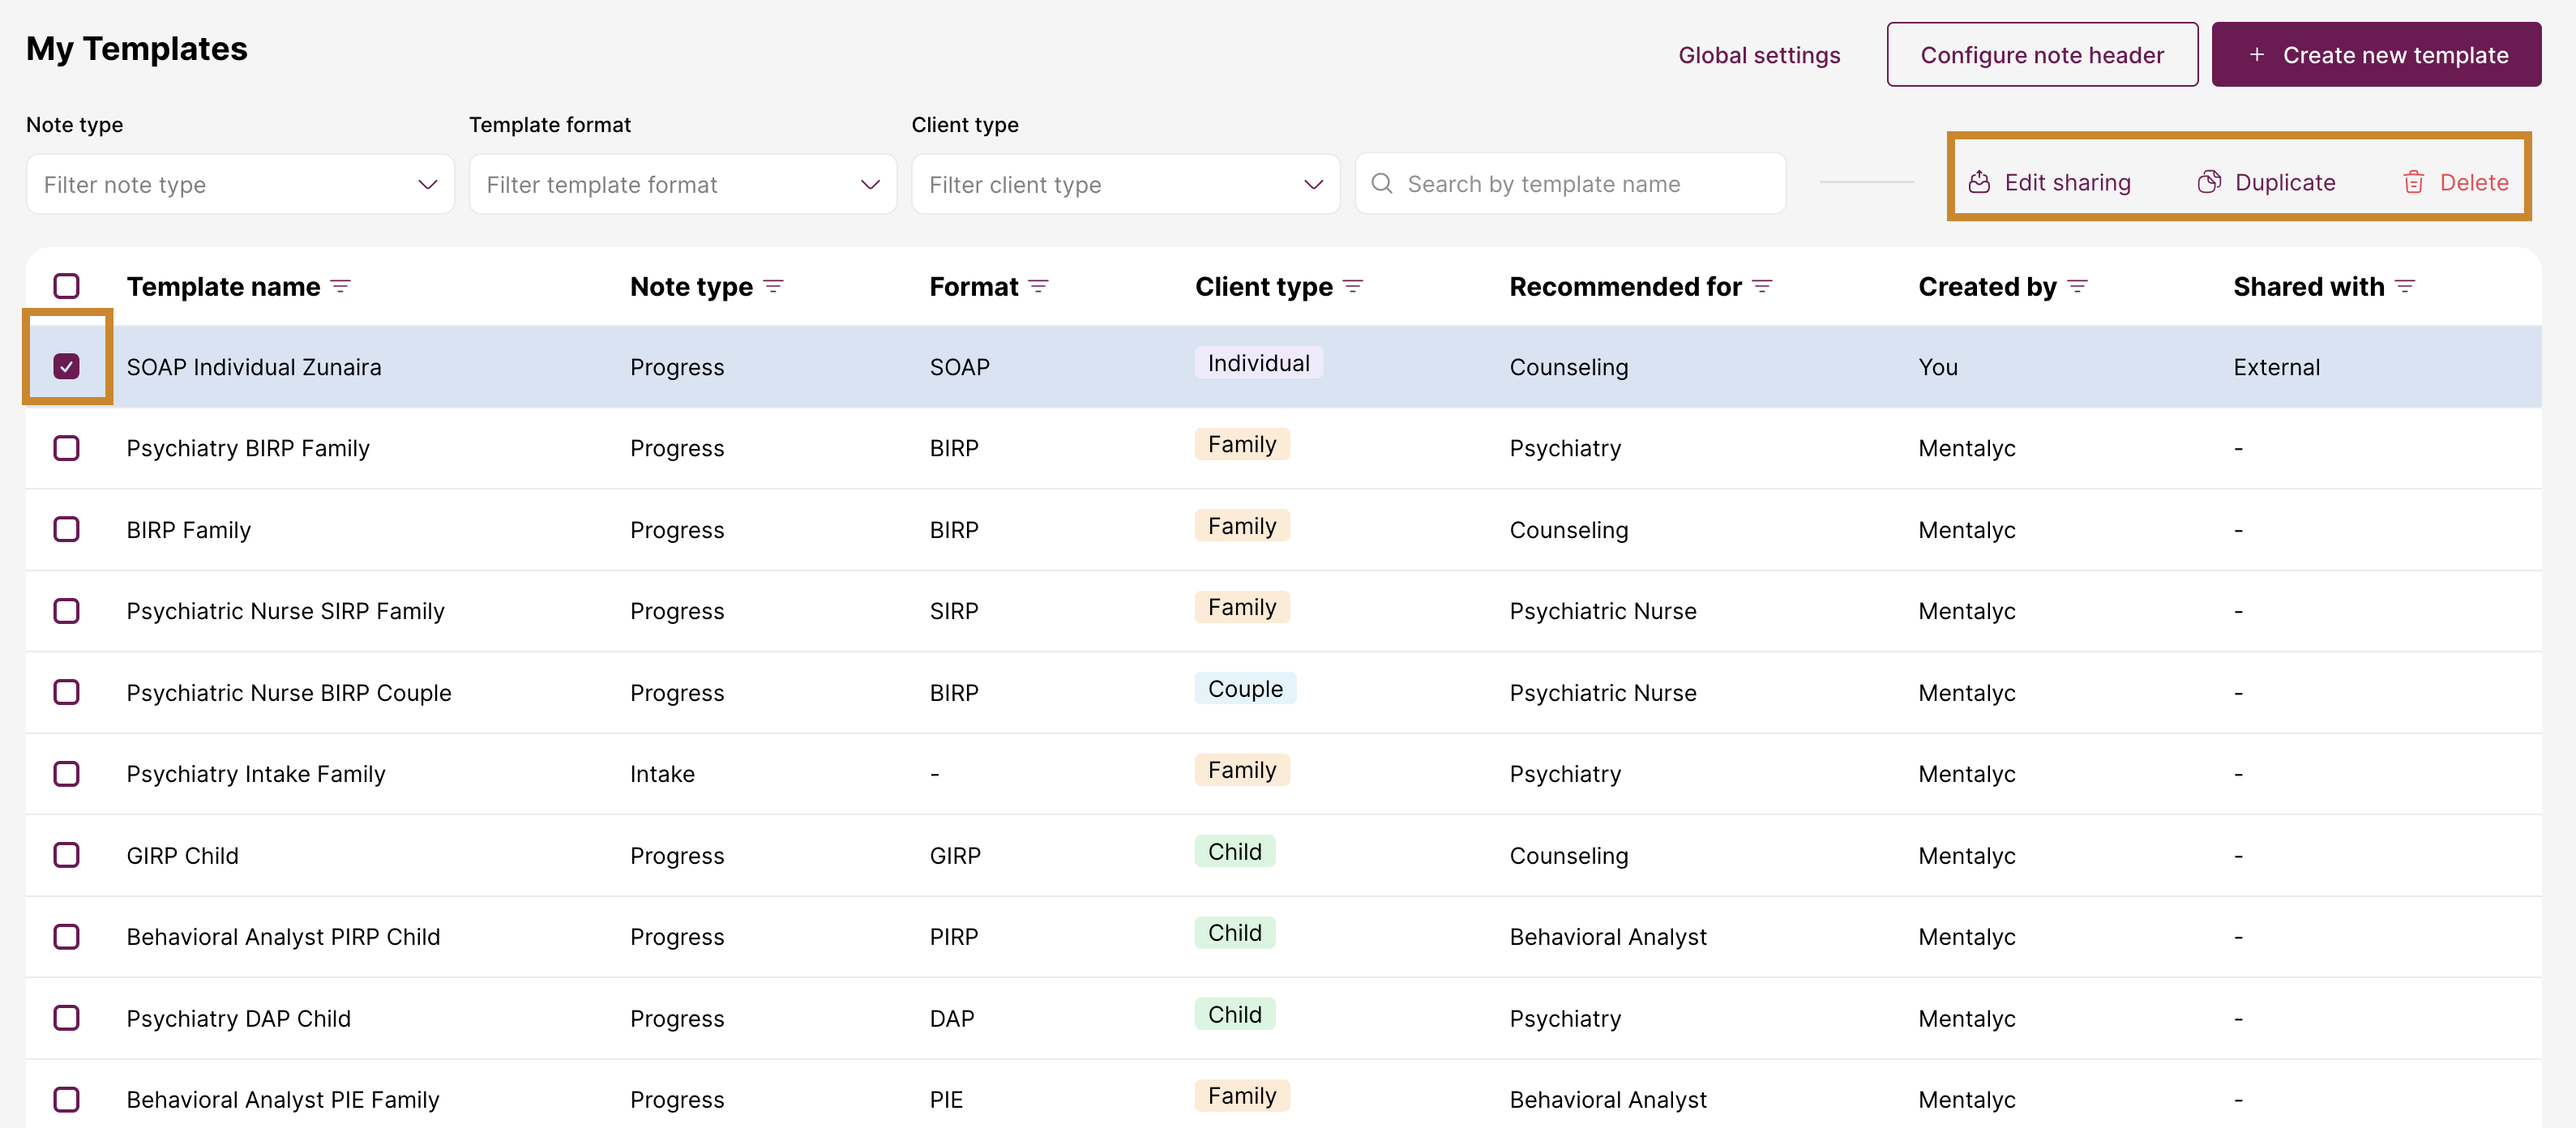Click filter icon beside Format header
Viewport: 2576px width, 1128px height.
point(1038,287)
